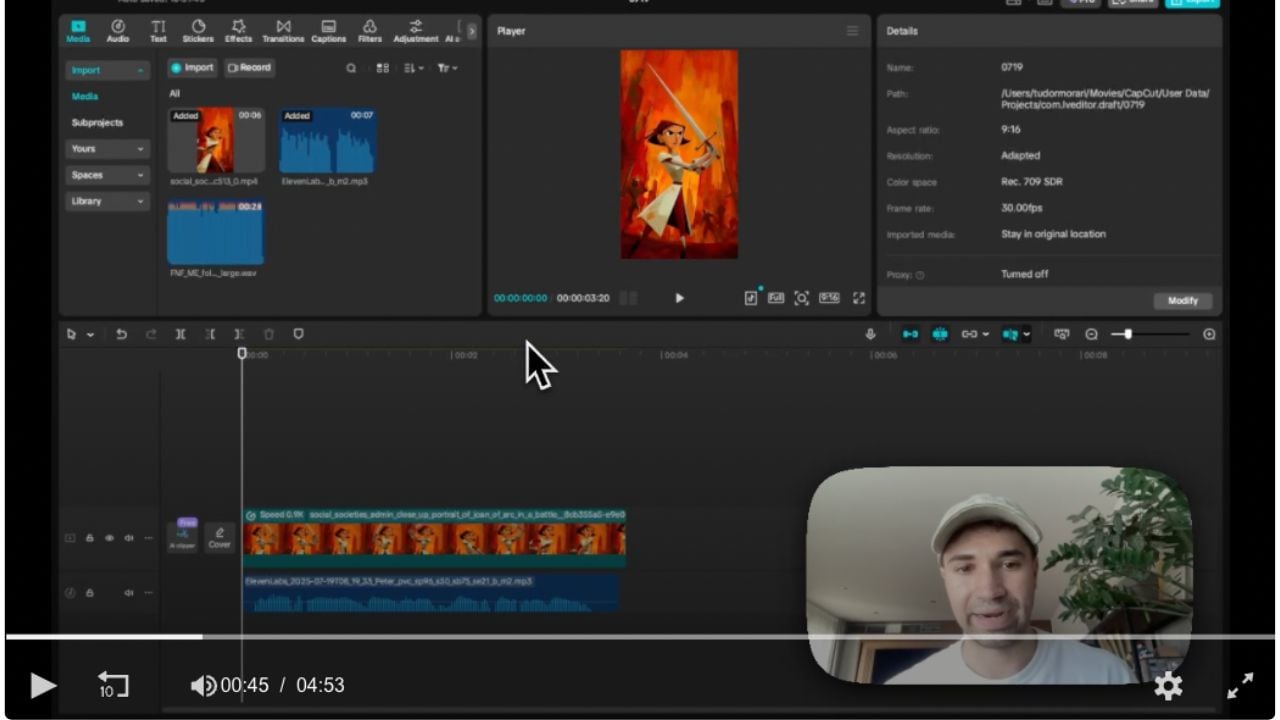Open the Stickers tab
This screenshot has width=1280, height=720.
tap(198, 31)
